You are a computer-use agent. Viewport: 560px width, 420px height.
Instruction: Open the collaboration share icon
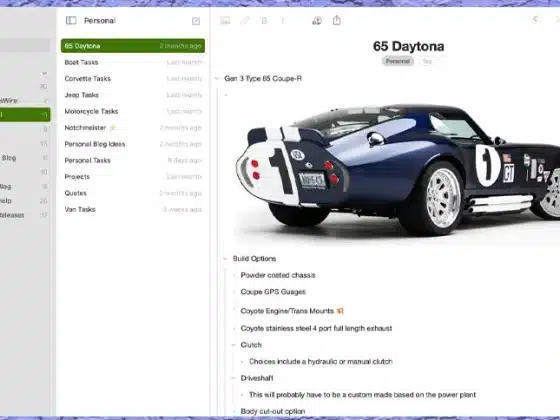[x=317, y=21]
